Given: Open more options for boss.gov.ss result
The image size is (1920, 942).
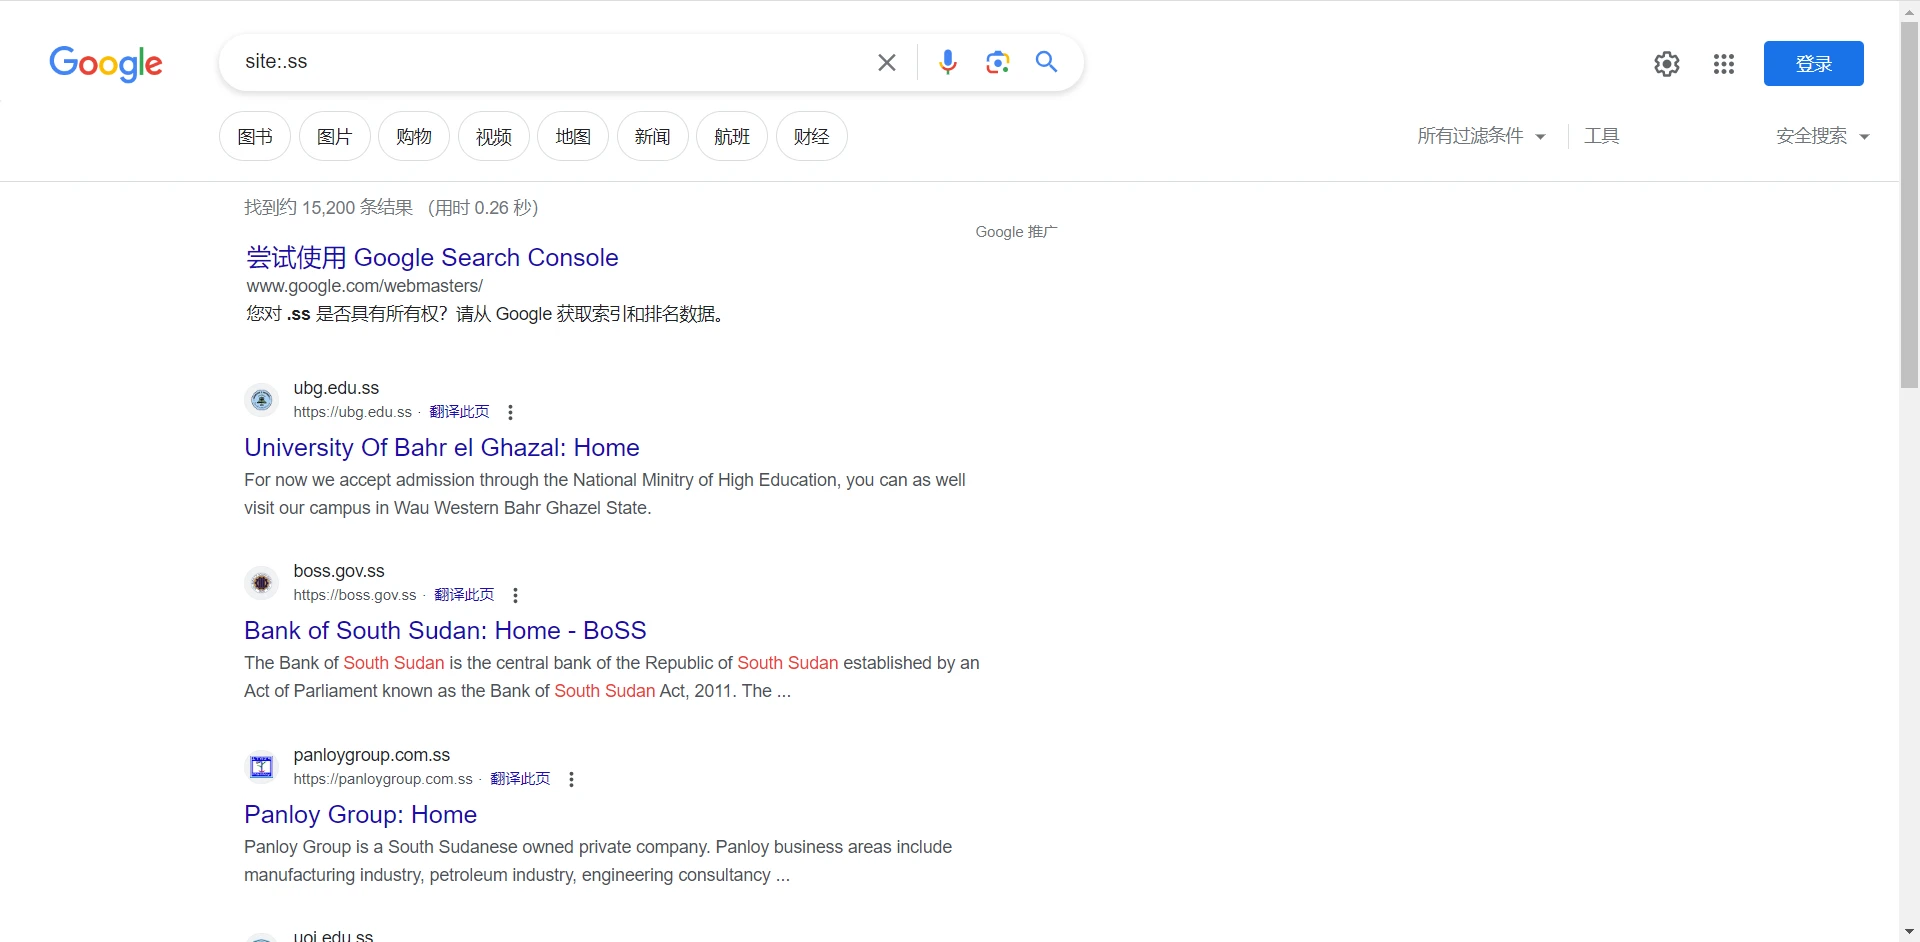Looking at the screenshot, I should 515,596.
